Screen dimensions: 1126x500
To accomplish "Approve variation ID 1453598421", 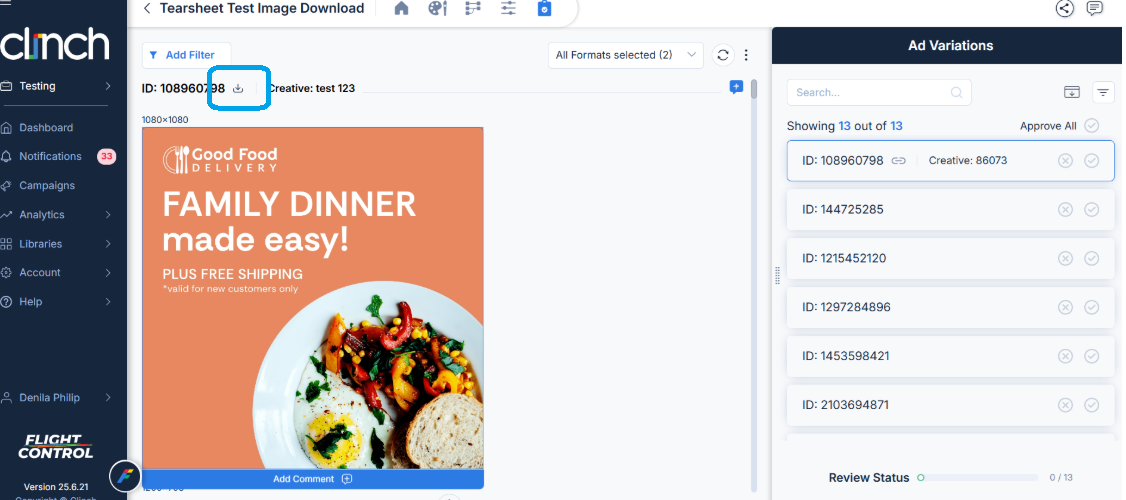I will 1092,356.
